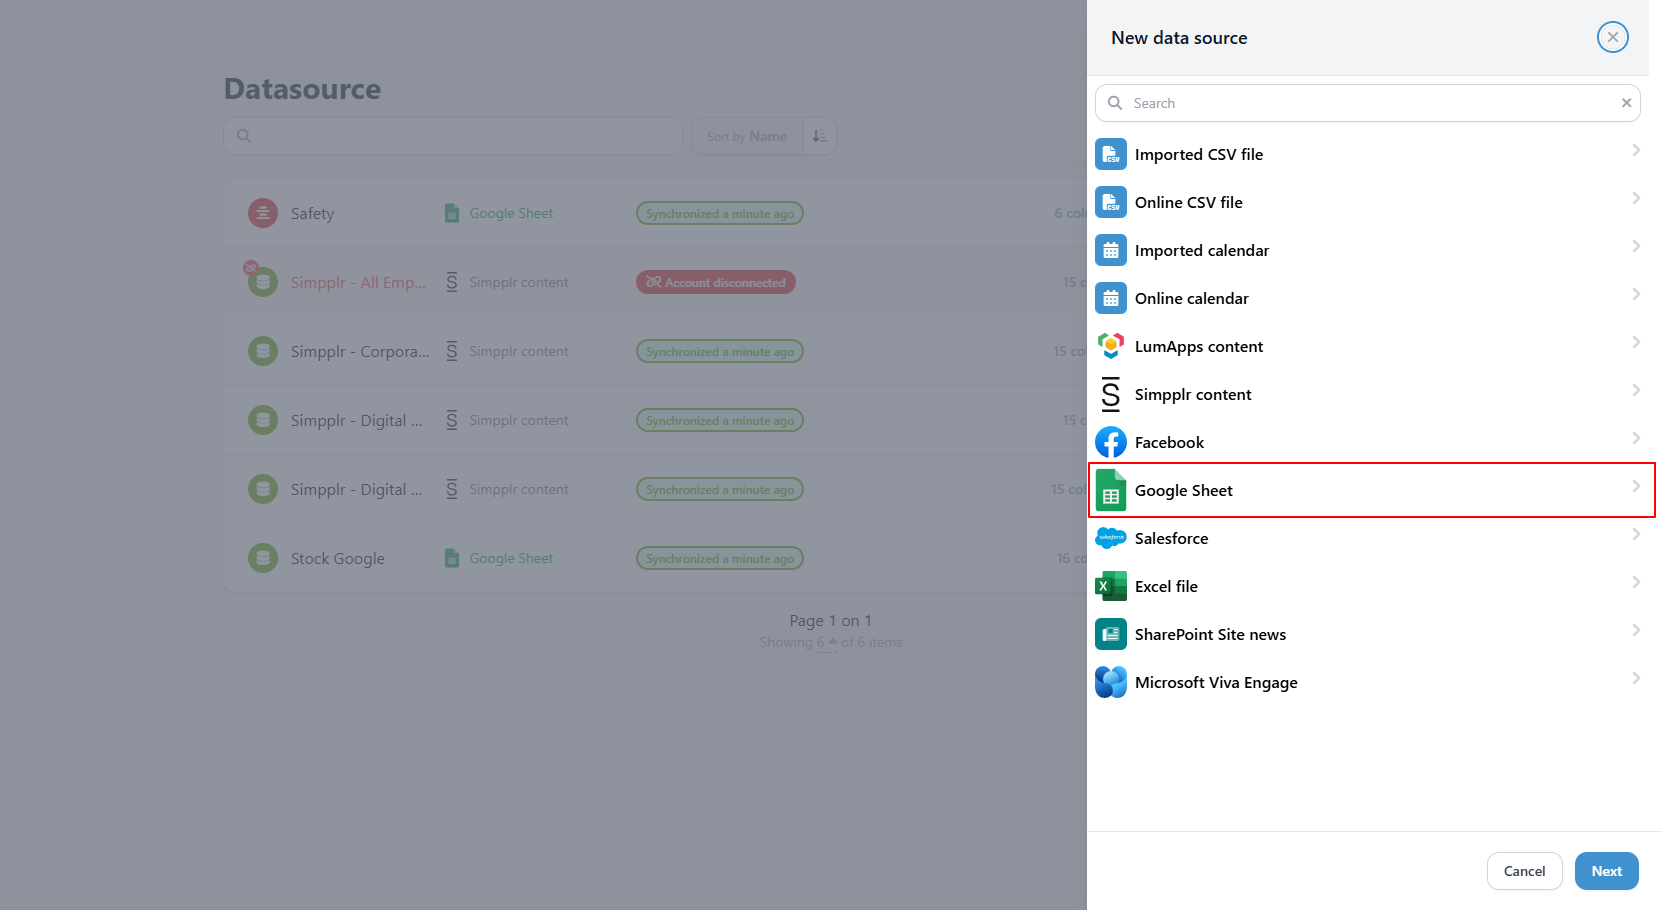
Task: Click Google Sheet file icon in Safety row
Action: click(452, 213)
